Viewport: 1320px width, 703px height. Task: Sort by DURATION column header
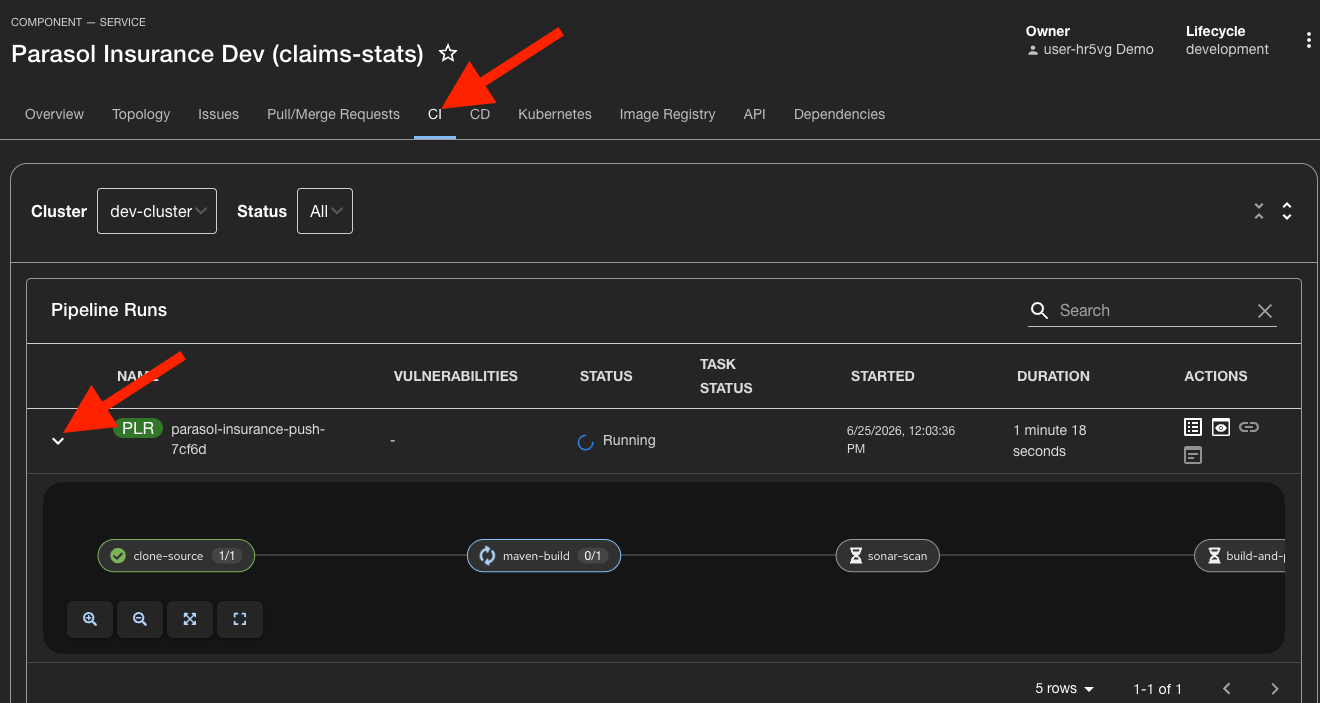coord(1053,376)
